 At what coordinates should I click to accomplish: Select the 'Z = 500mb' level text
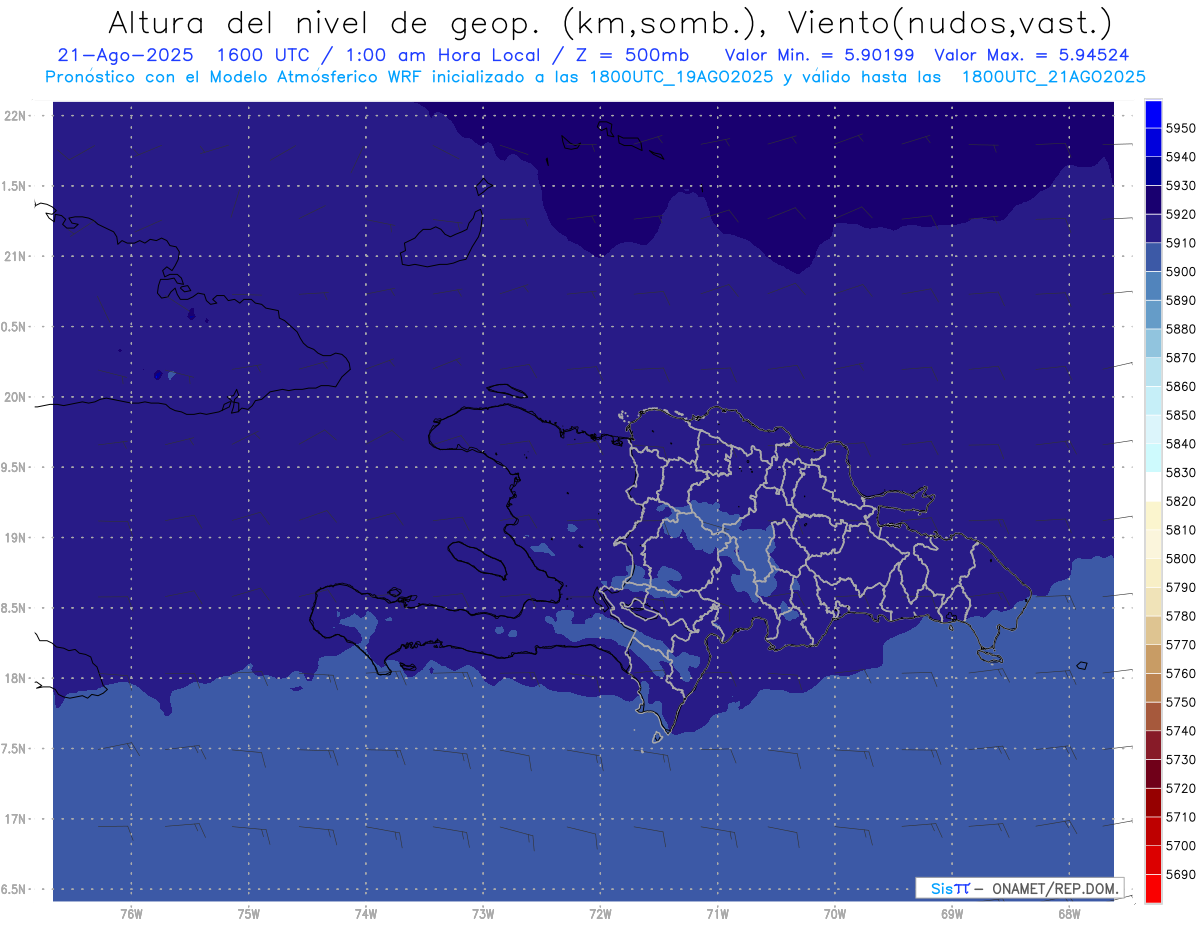point(632,56)
